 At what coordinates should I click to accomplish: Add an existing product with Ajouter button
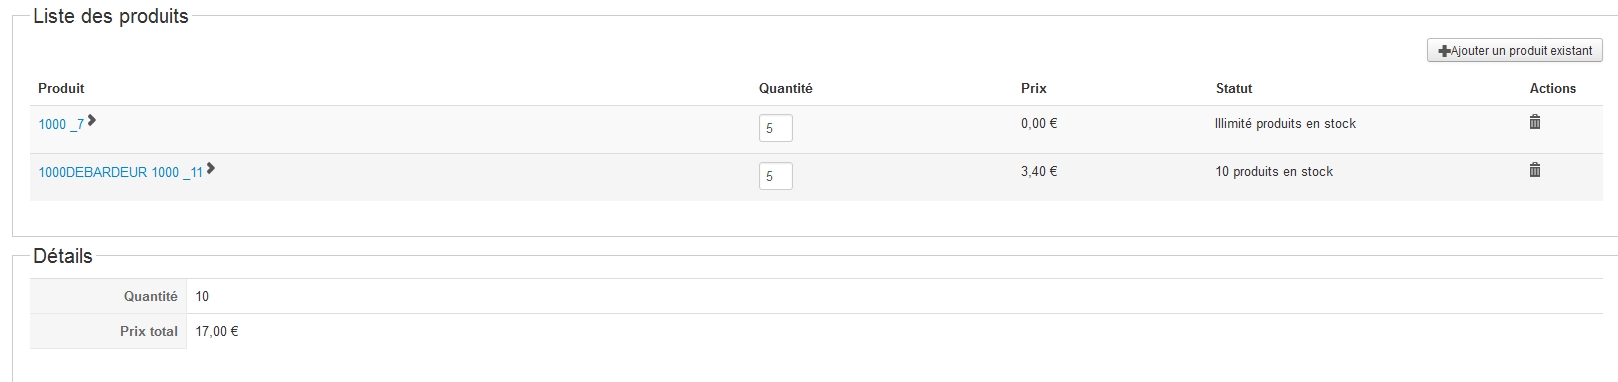[1515, 50]
